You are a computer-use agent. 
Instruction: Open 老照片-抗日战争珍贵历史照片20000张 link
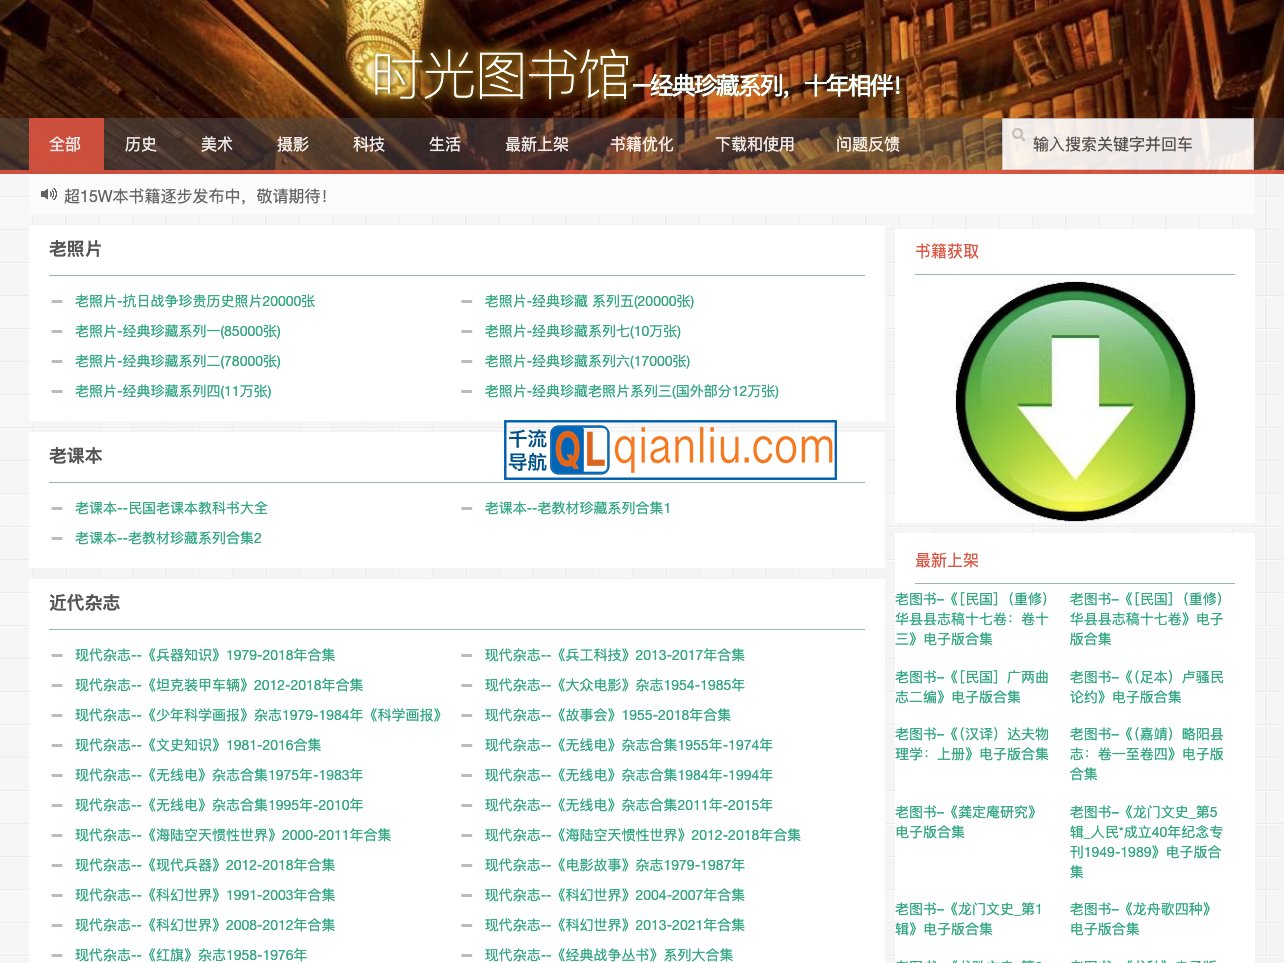click(x=195, y=301)
